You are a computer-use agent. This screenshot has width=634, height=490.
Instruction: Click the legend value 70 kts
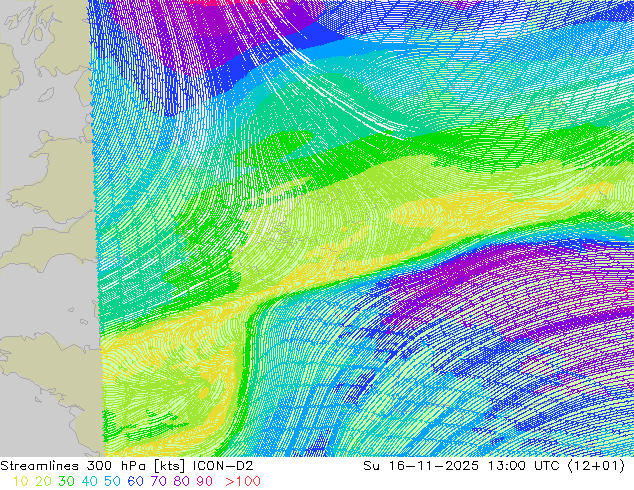158,481
